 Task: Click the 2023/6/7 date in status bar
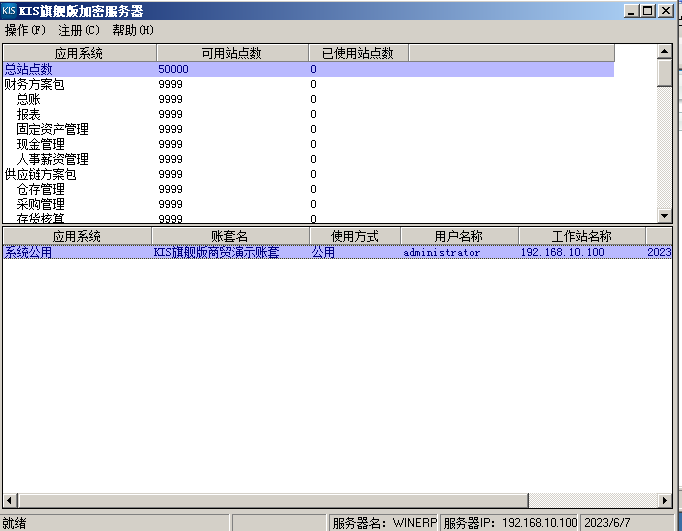[x=607, y=522]
